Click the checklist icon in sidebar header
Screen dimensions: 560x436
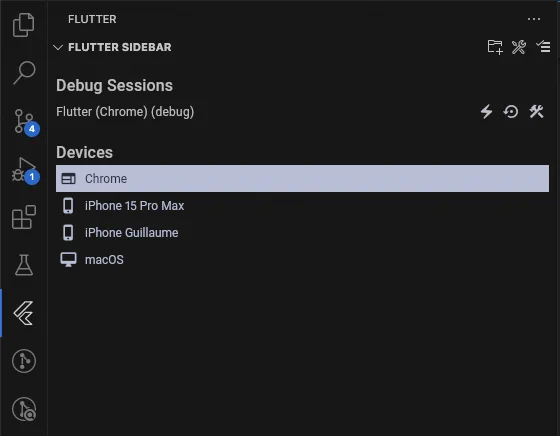point(543,46)
